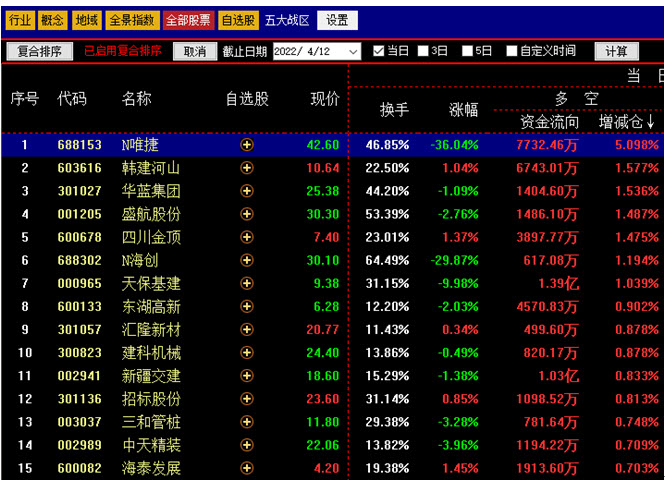Add 三和管桩 to watchlist via plus icon
Screen dimensions: 665x486
coord(246,422)
